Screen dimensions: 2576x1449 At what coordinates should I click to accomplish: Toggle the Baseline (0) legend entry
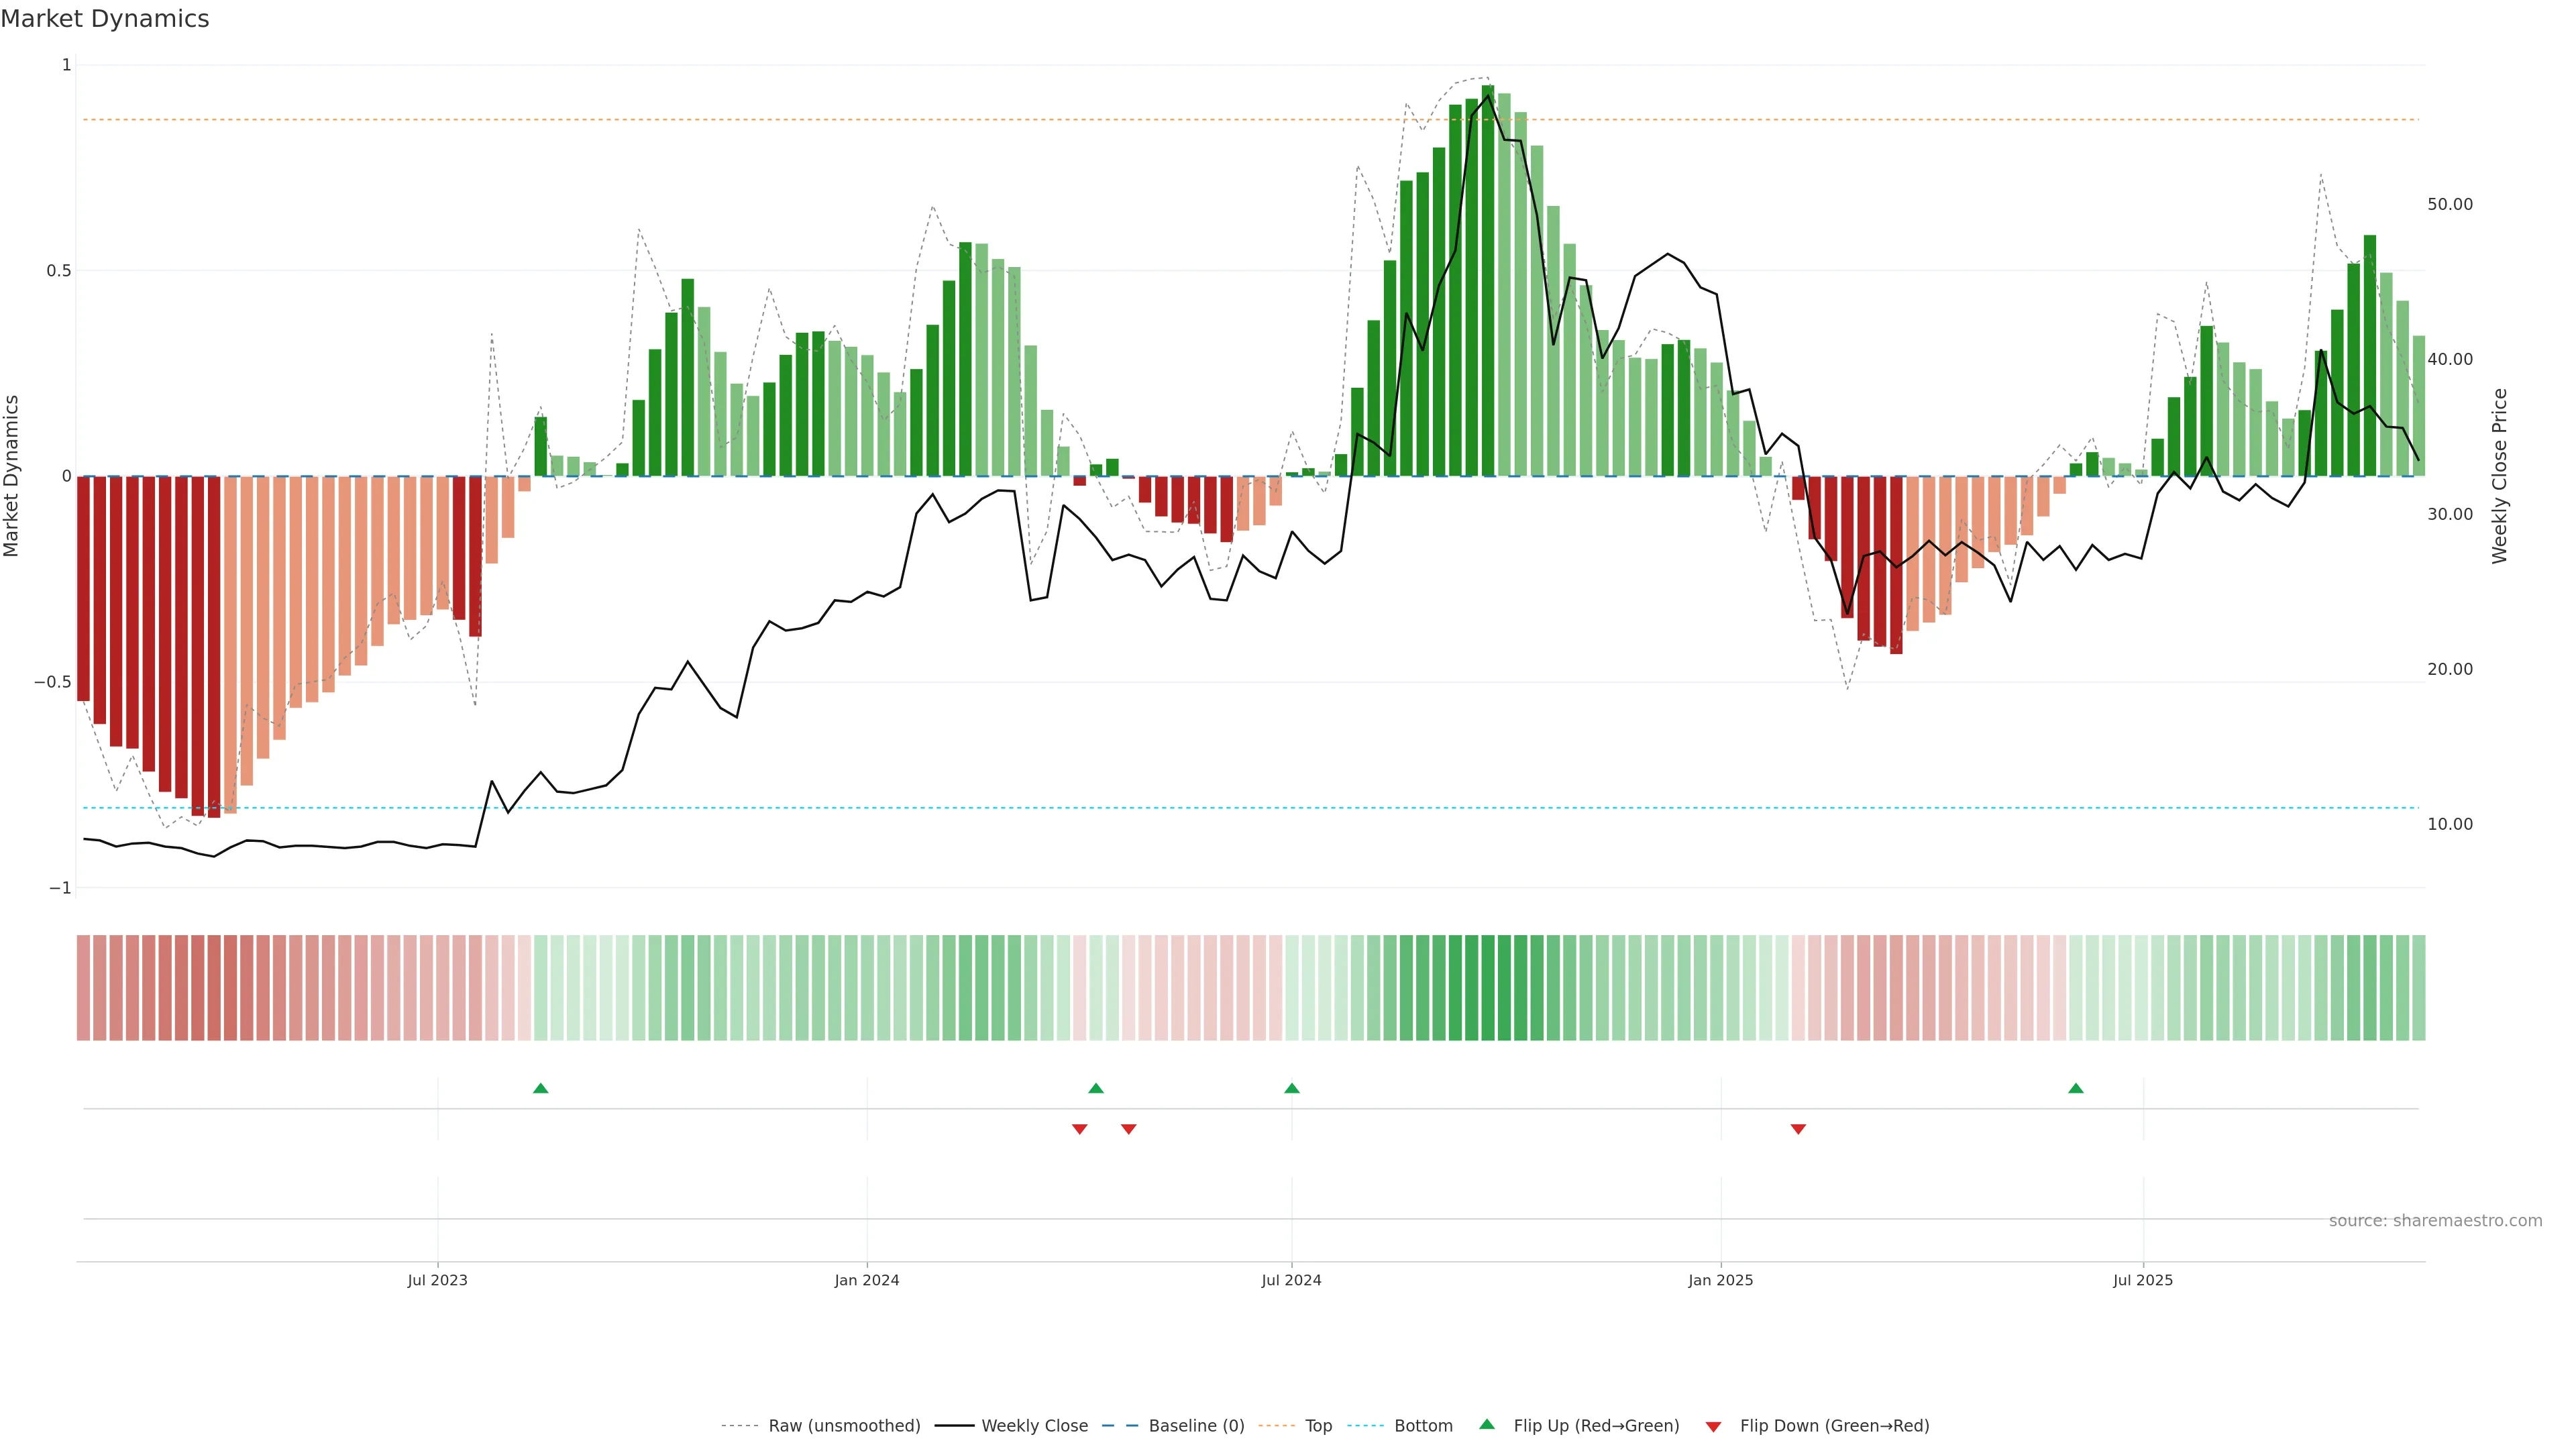pyautogui.click(x=1196, y=1426)
